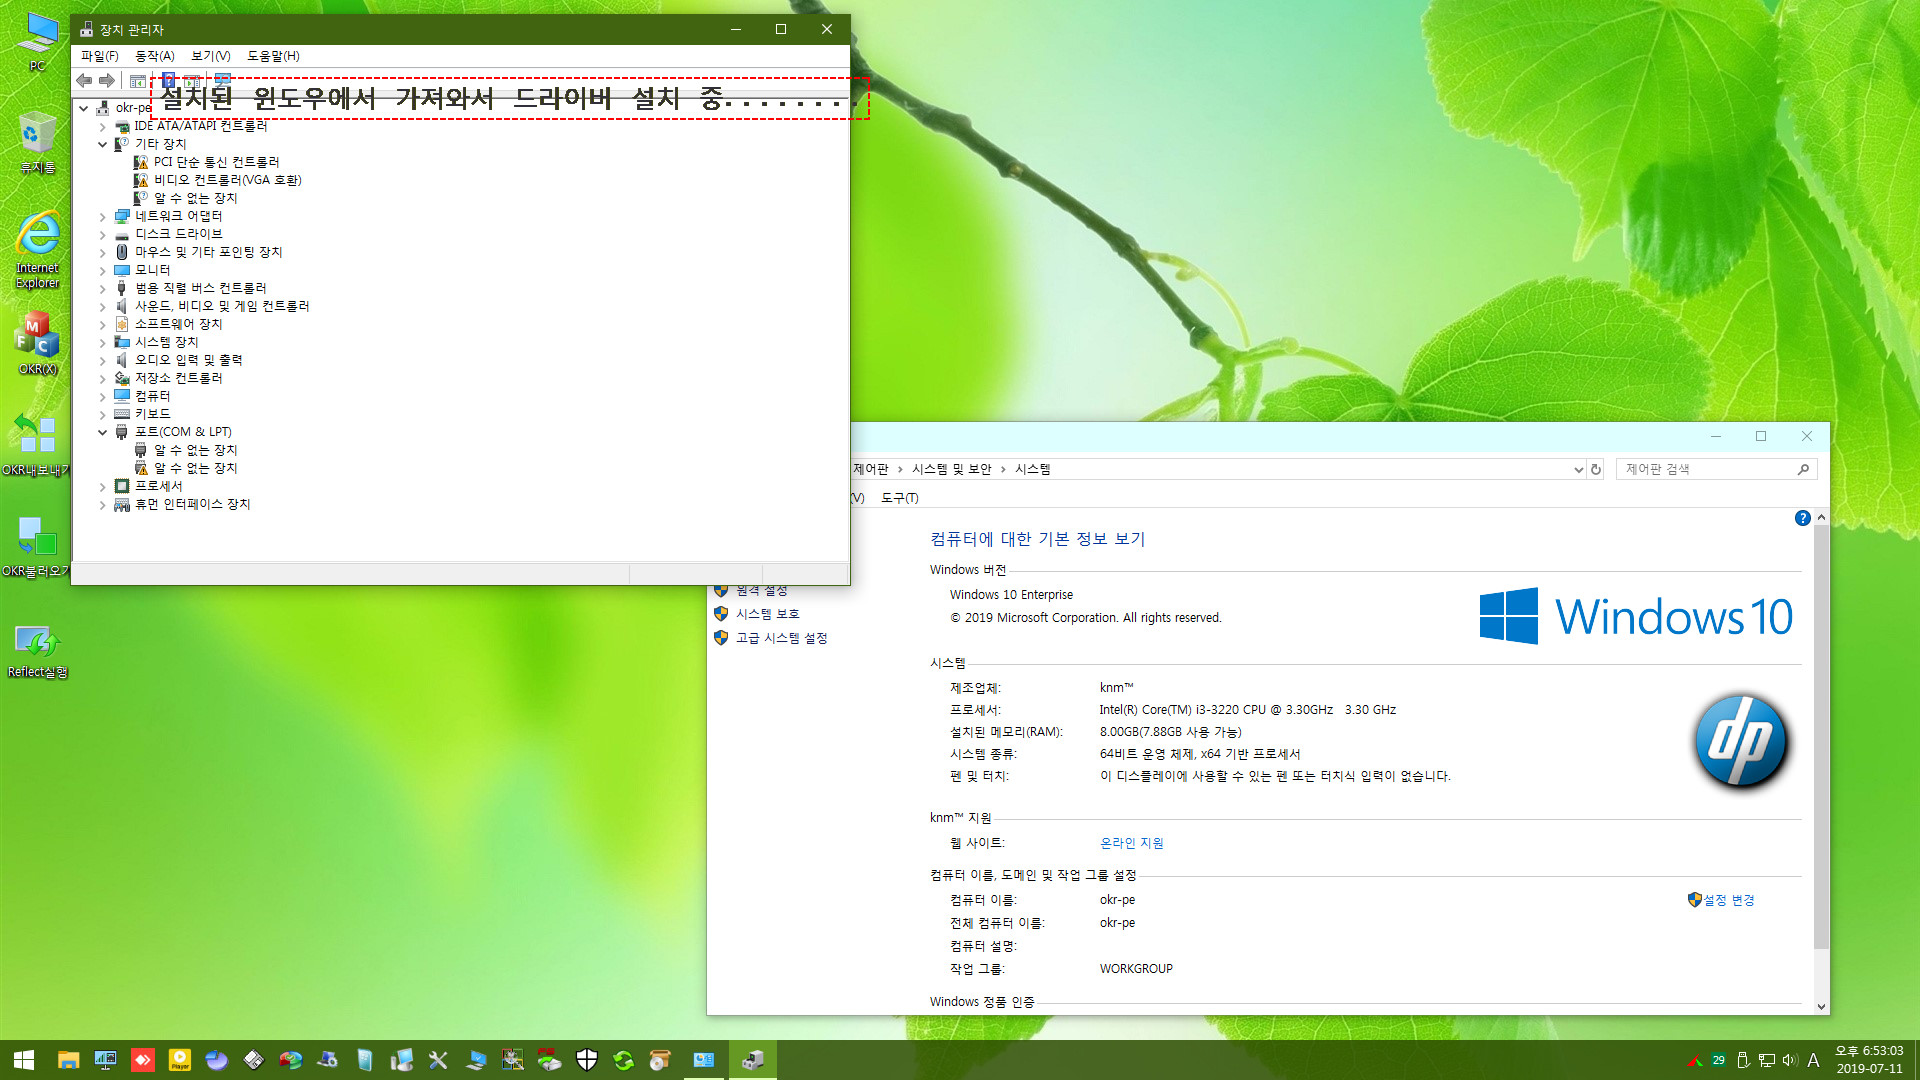Open the OKR(X) desktop shortcut

click(x=37, y=343)
